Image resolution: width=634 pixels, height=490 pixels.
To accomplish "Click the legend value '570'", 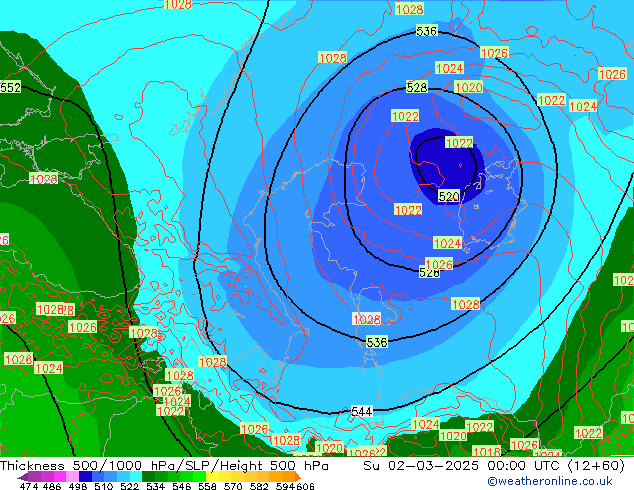I will 233,486.
